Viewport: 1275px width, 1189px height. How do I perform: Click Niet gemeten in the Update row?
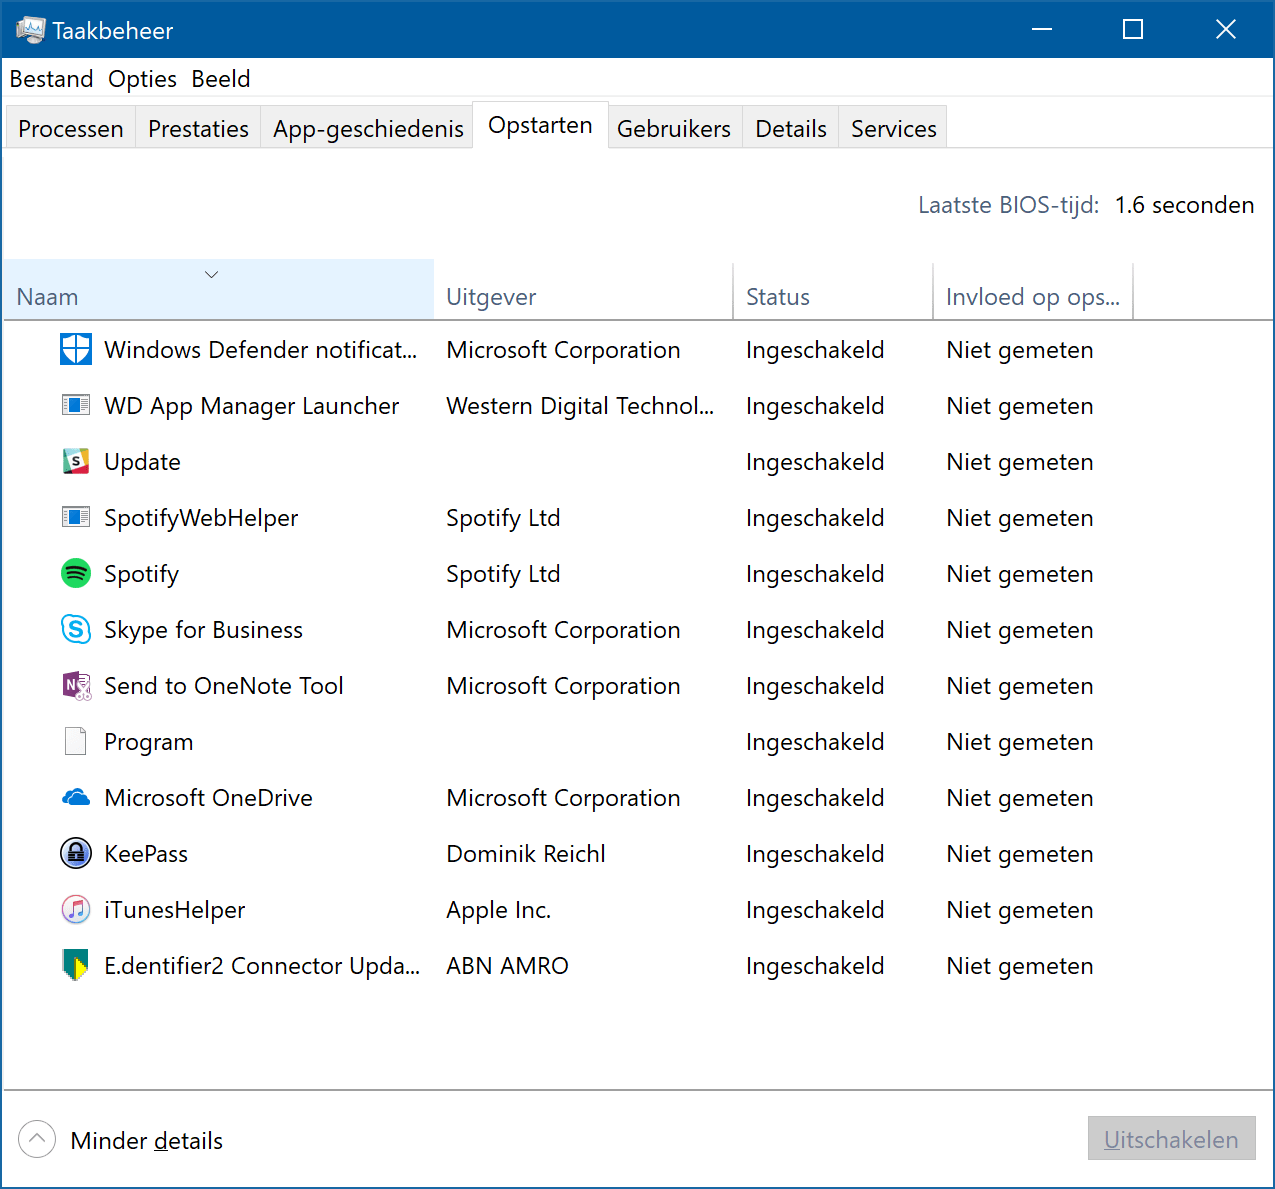click(1020, 462)
